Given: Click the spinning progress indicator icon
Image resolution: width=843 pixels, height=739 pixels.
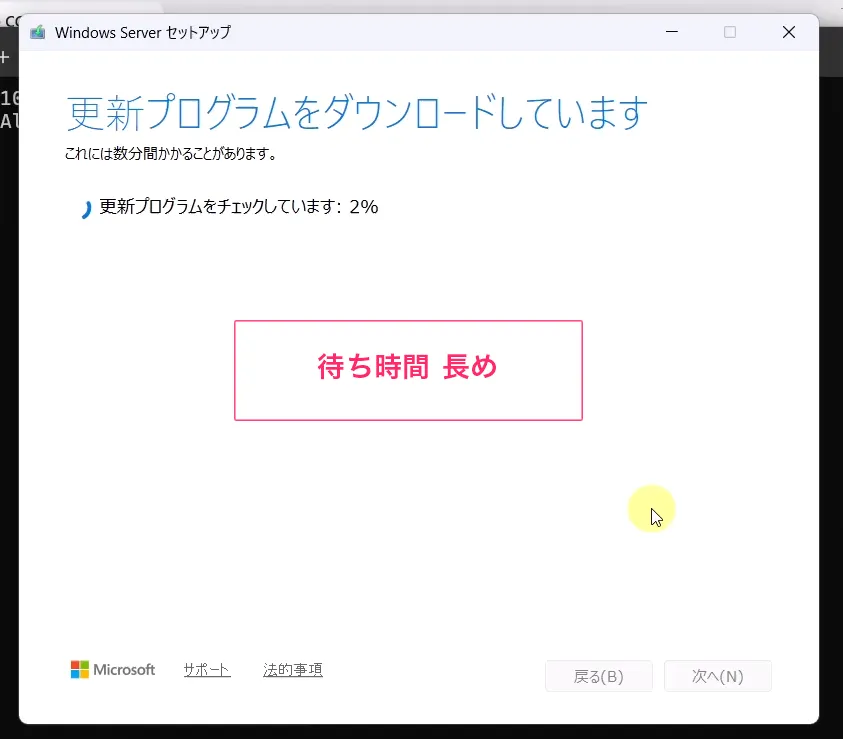Looking at the screenshot, I should (86, 208).
